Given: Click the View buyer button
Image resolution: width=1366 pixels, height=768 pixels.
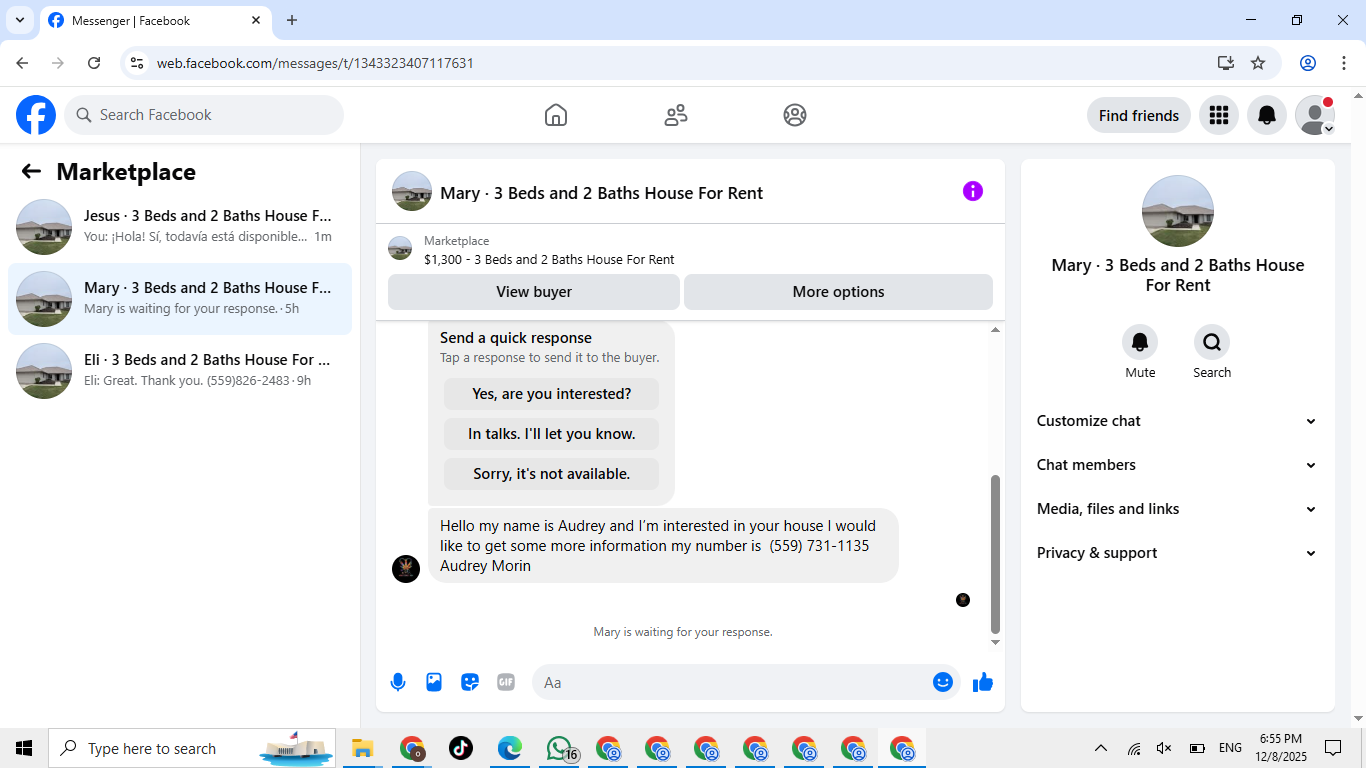Looking at the screenshot, I should click(534, 292).
